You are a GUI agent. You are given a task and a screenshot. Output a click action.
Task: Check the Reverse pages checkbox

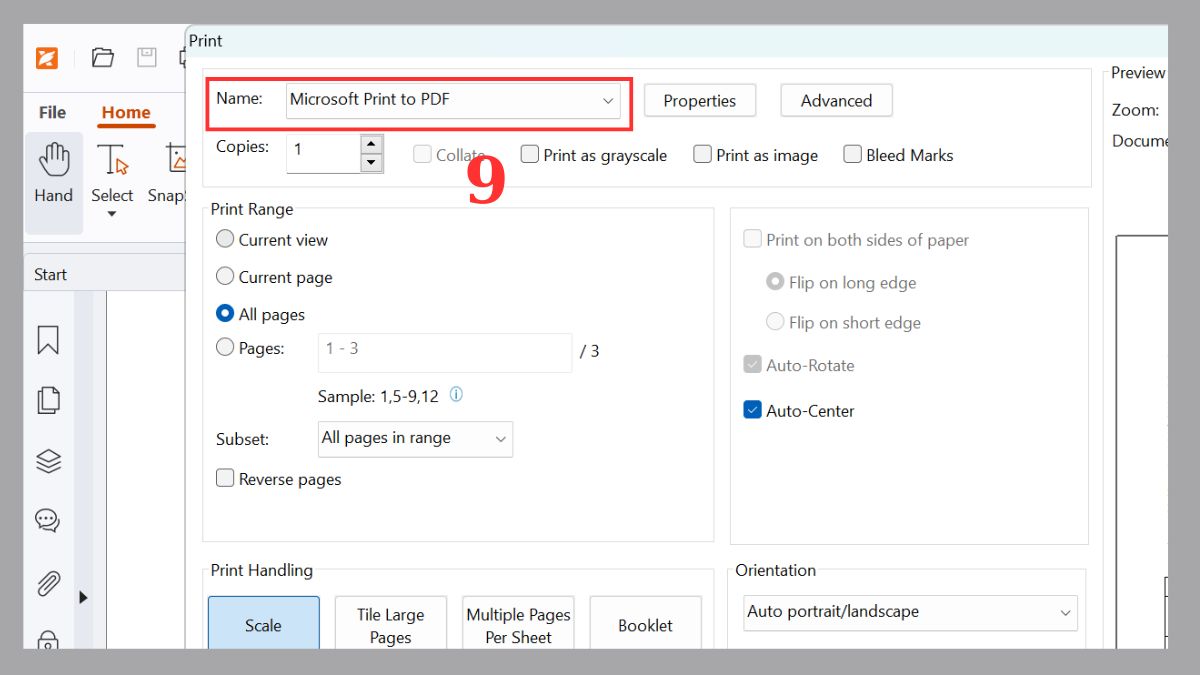(225, 478)
